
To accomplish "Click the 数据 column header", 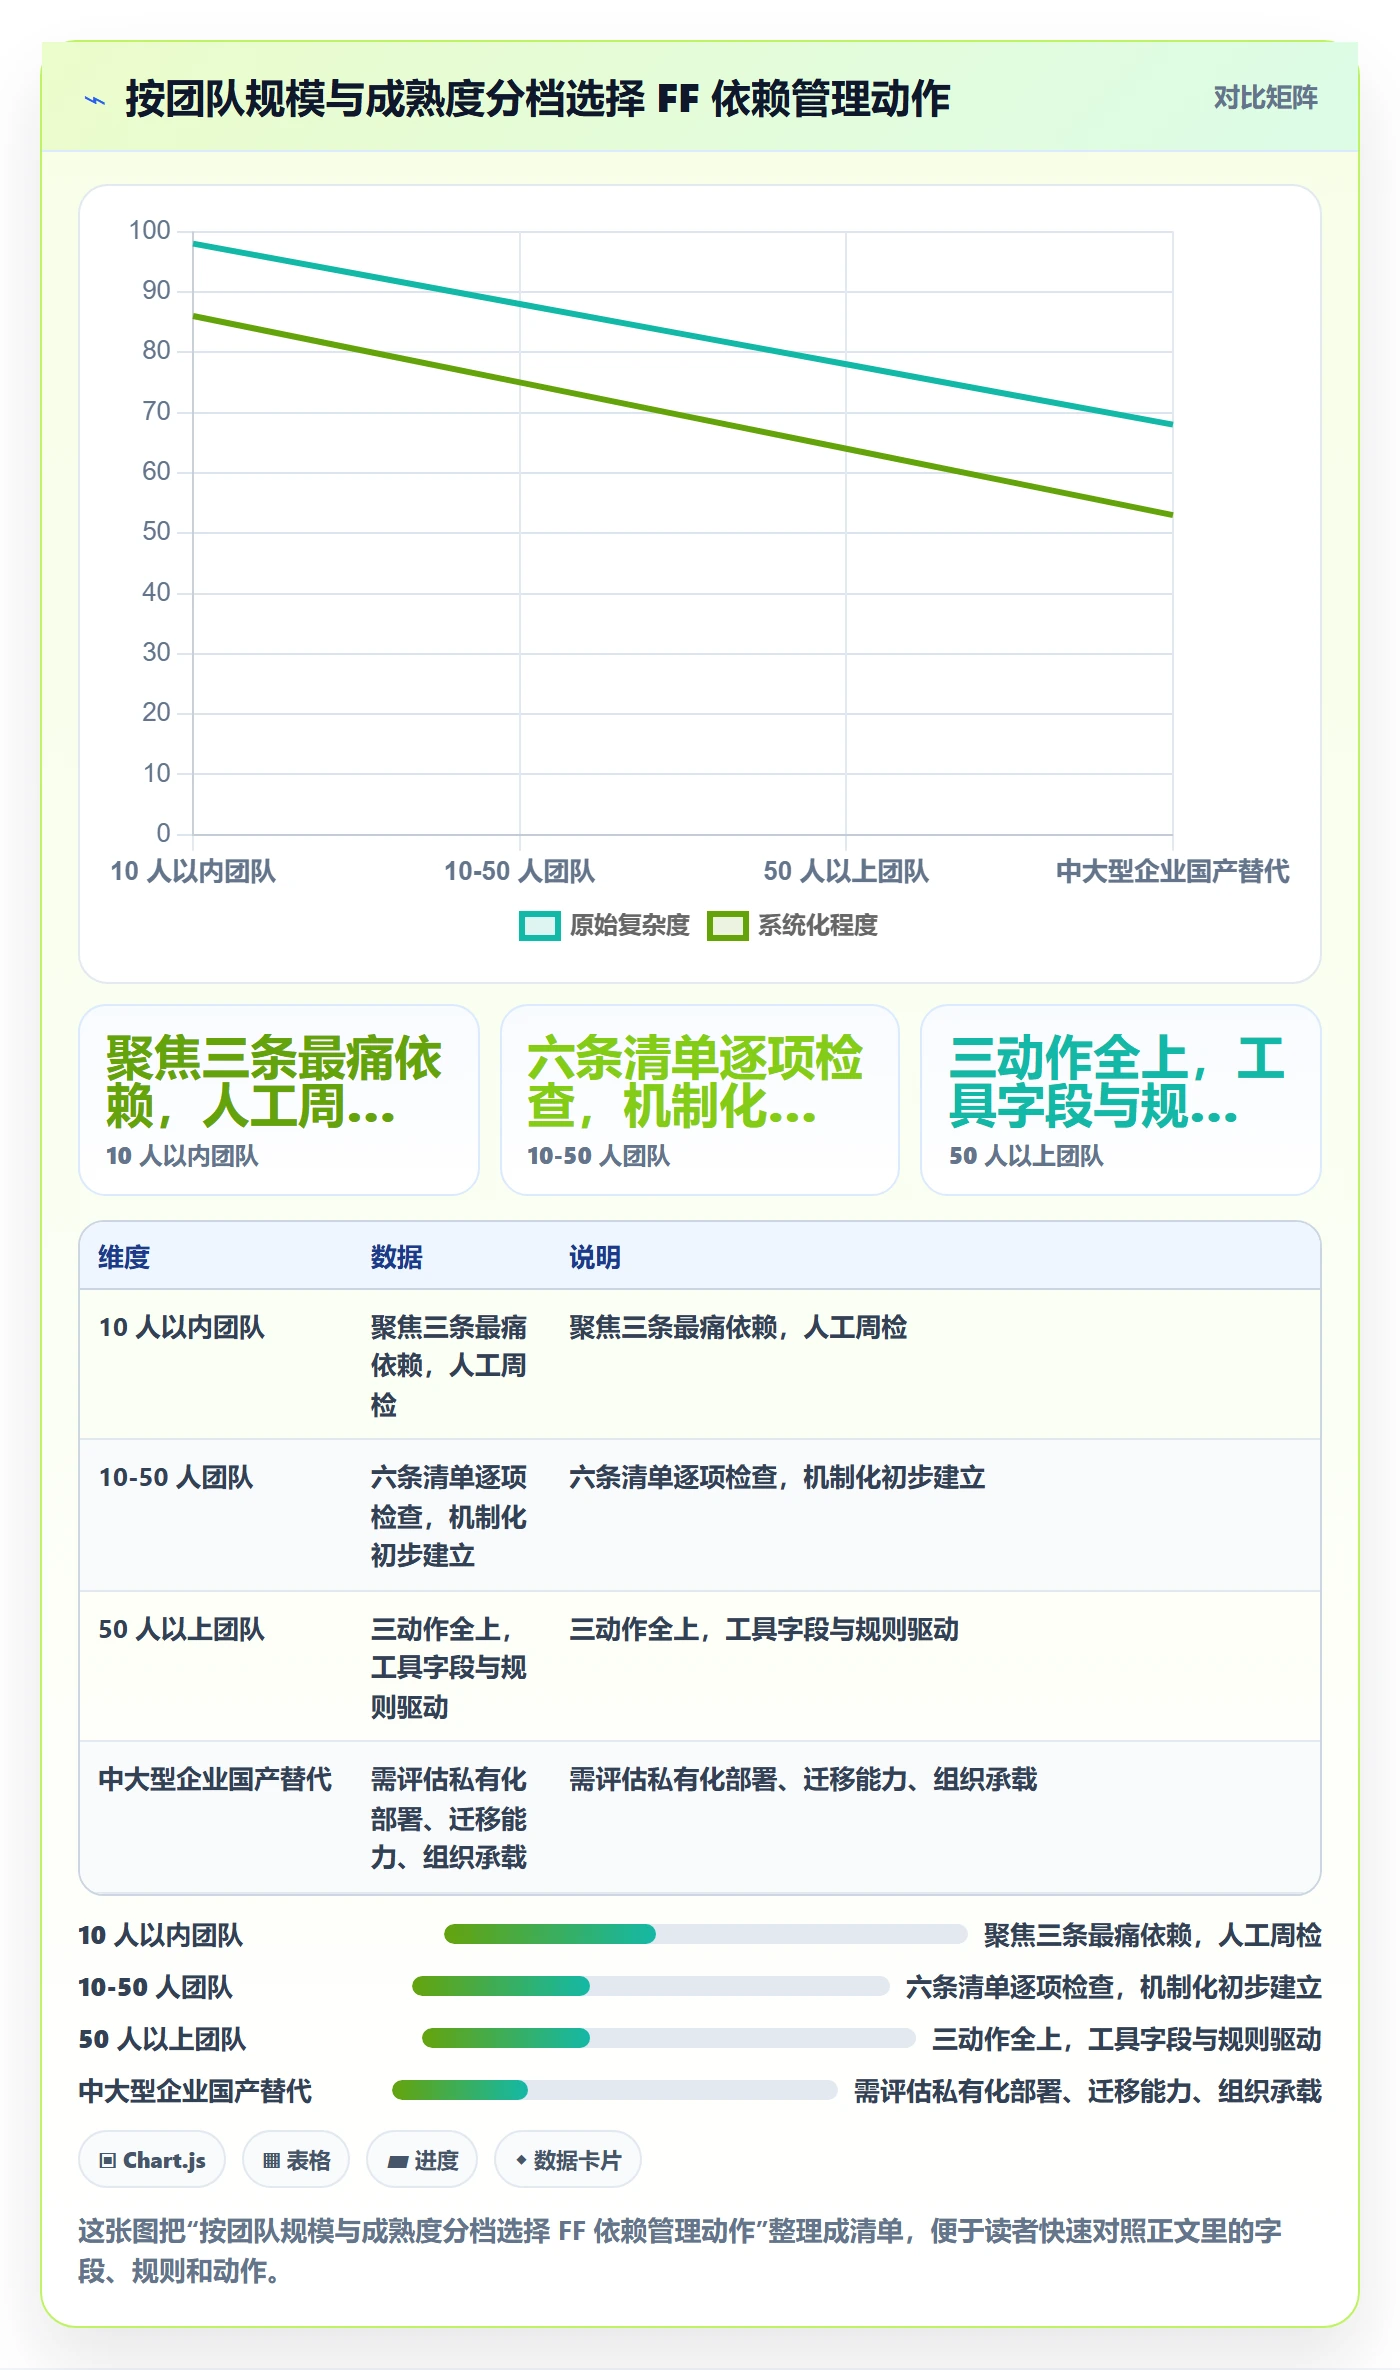I will (397, 1257).
